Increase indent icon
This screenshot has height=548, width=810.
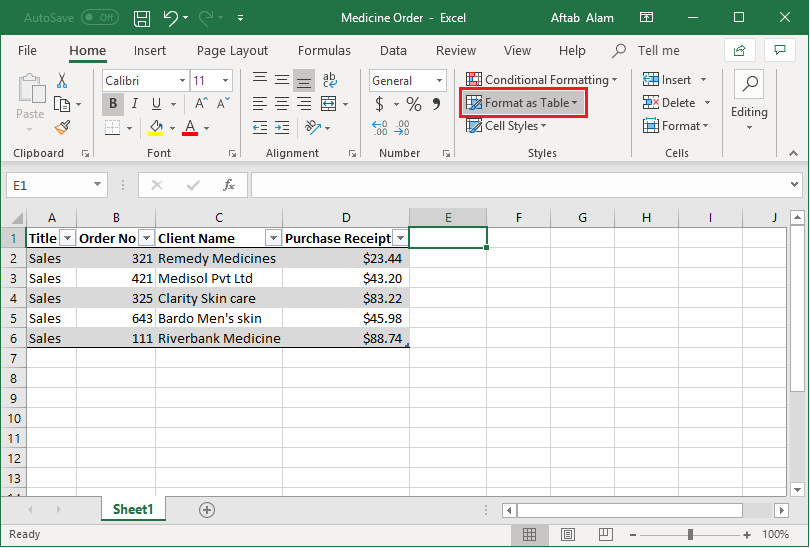282,128
